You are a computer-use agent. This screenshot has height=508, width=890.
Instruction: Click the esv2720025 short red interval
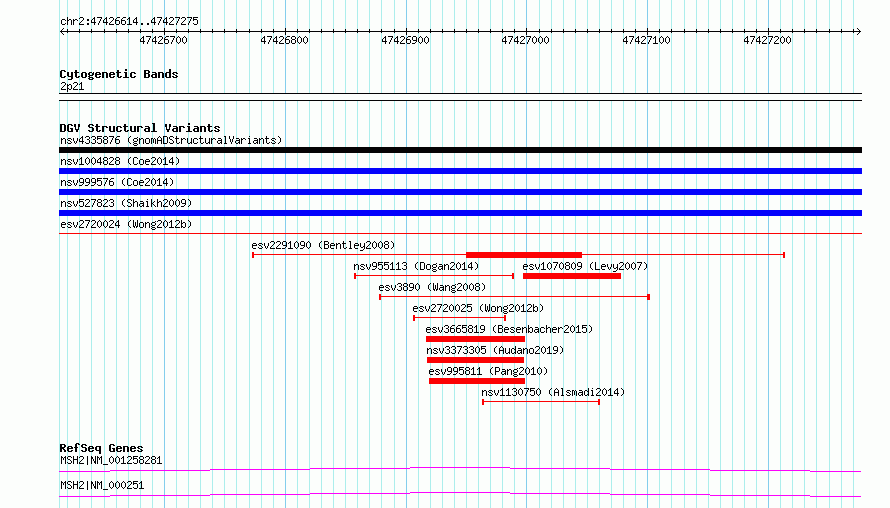[x=459, y=318]
